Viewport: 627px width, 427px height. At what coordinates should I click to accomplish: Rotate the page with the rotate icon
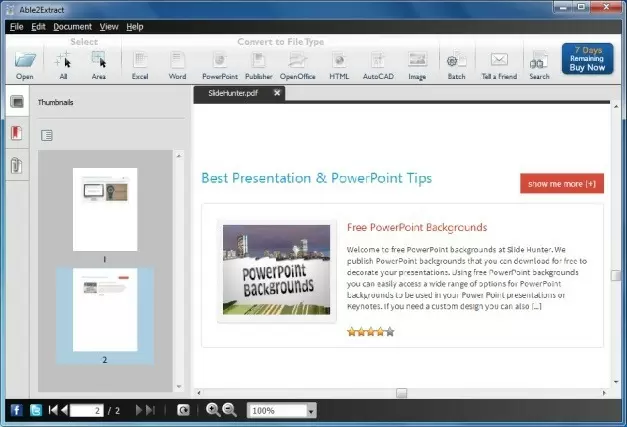tap(183, 410)
